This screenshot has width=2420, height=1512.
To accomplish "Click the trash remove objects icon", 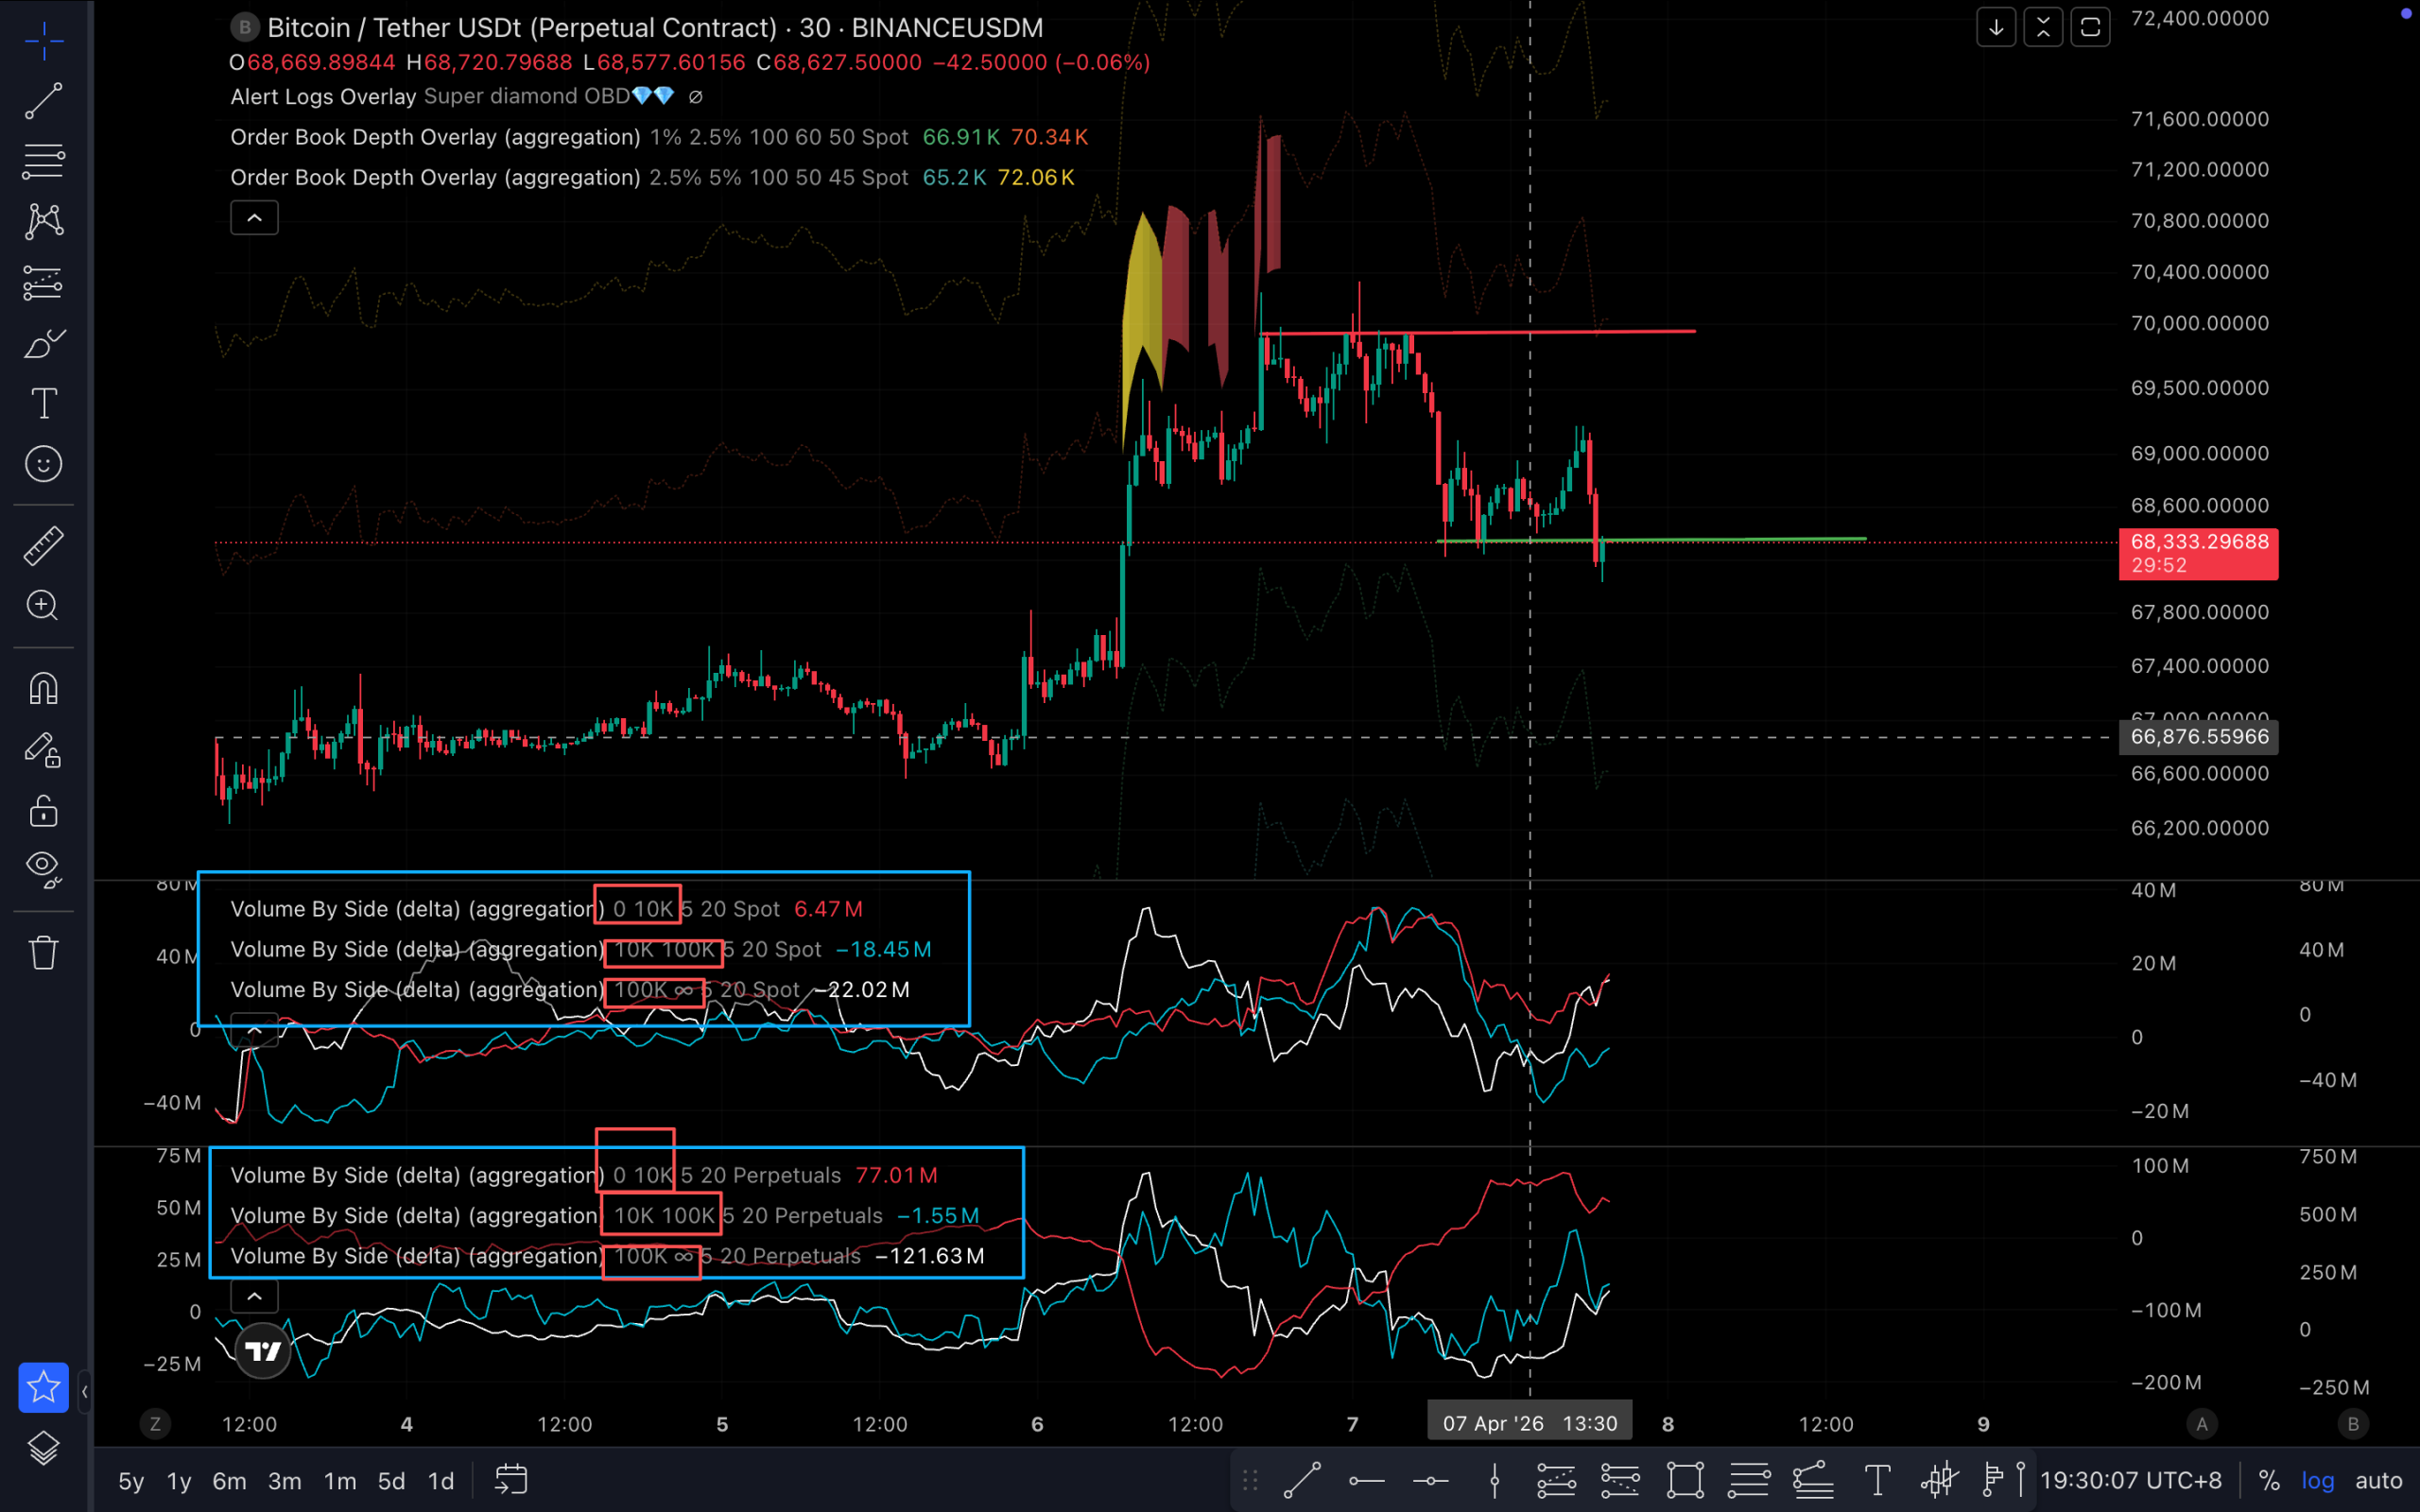I will (x=43, y=952).
